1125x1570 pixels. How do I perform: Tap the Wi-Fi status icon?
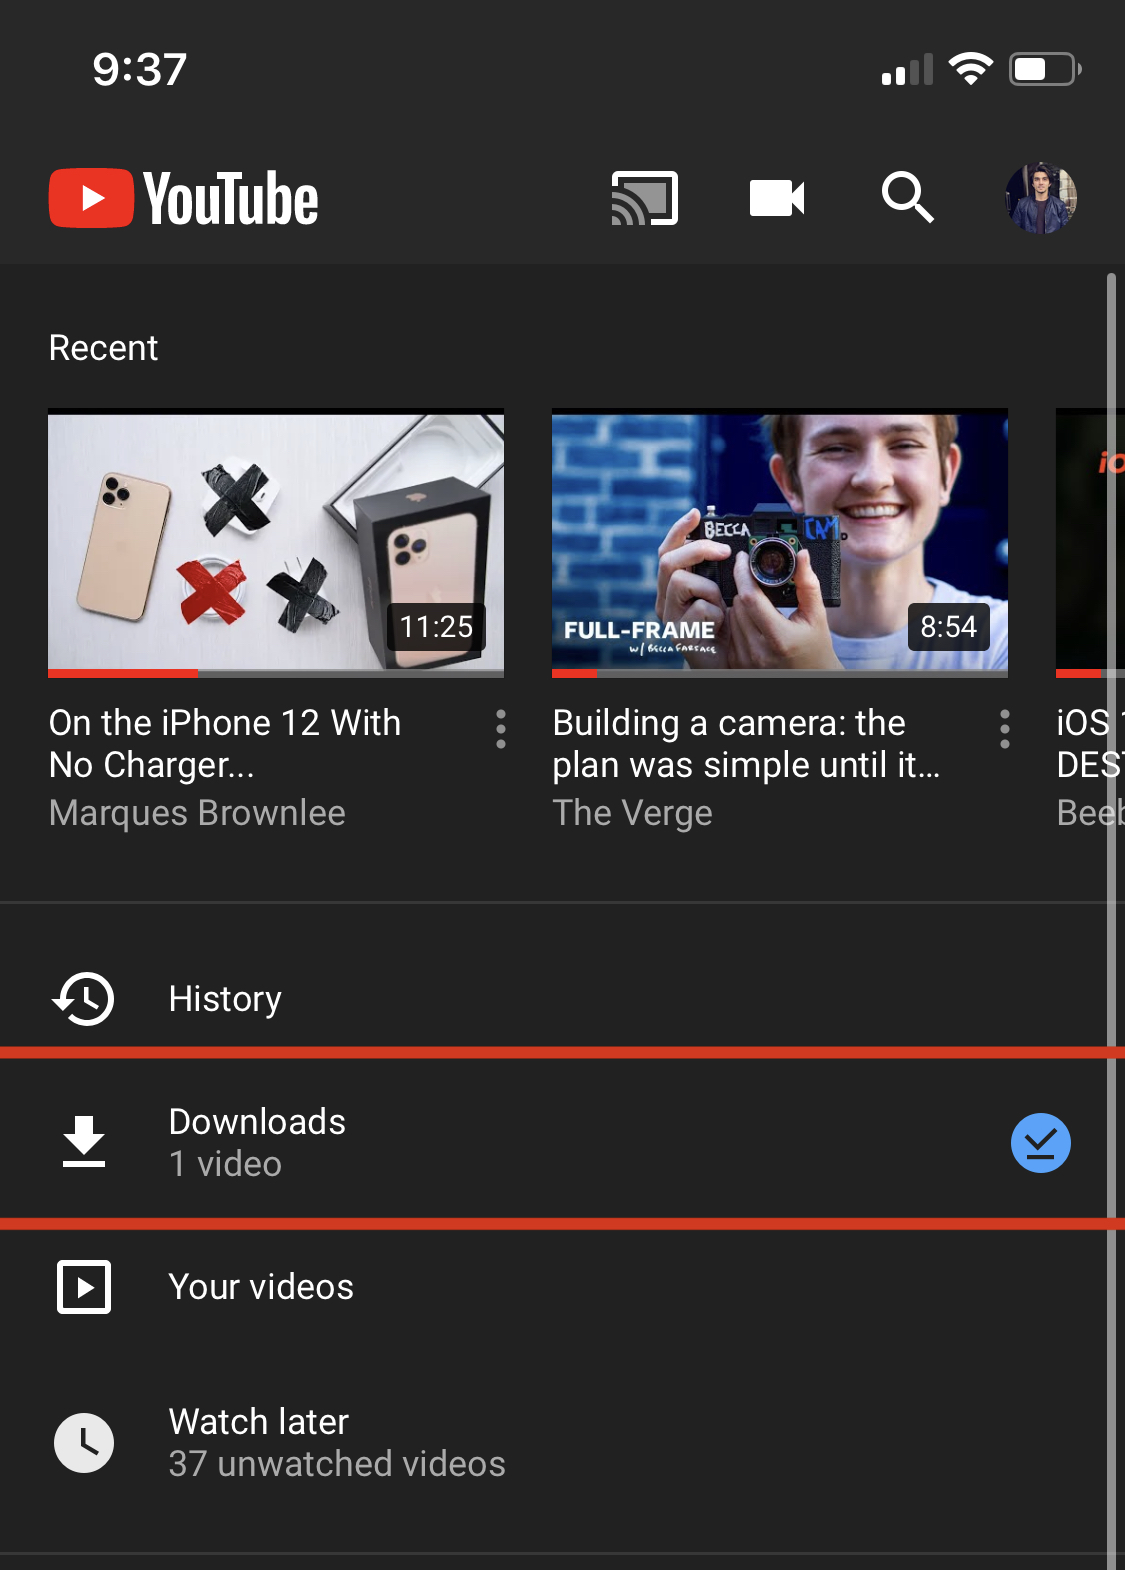[970, 69]
